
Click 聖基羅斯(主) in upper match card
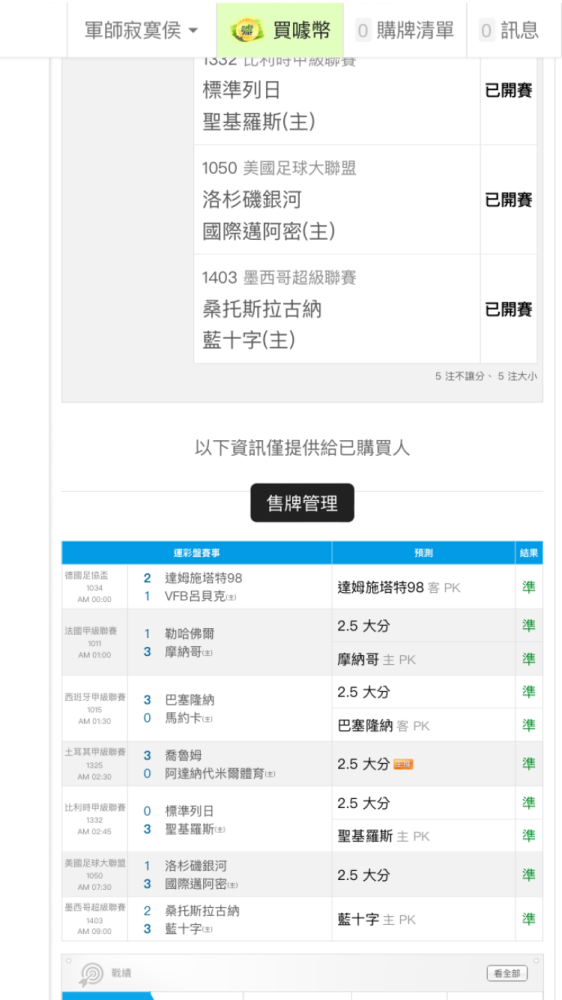[x=258, y=122]
